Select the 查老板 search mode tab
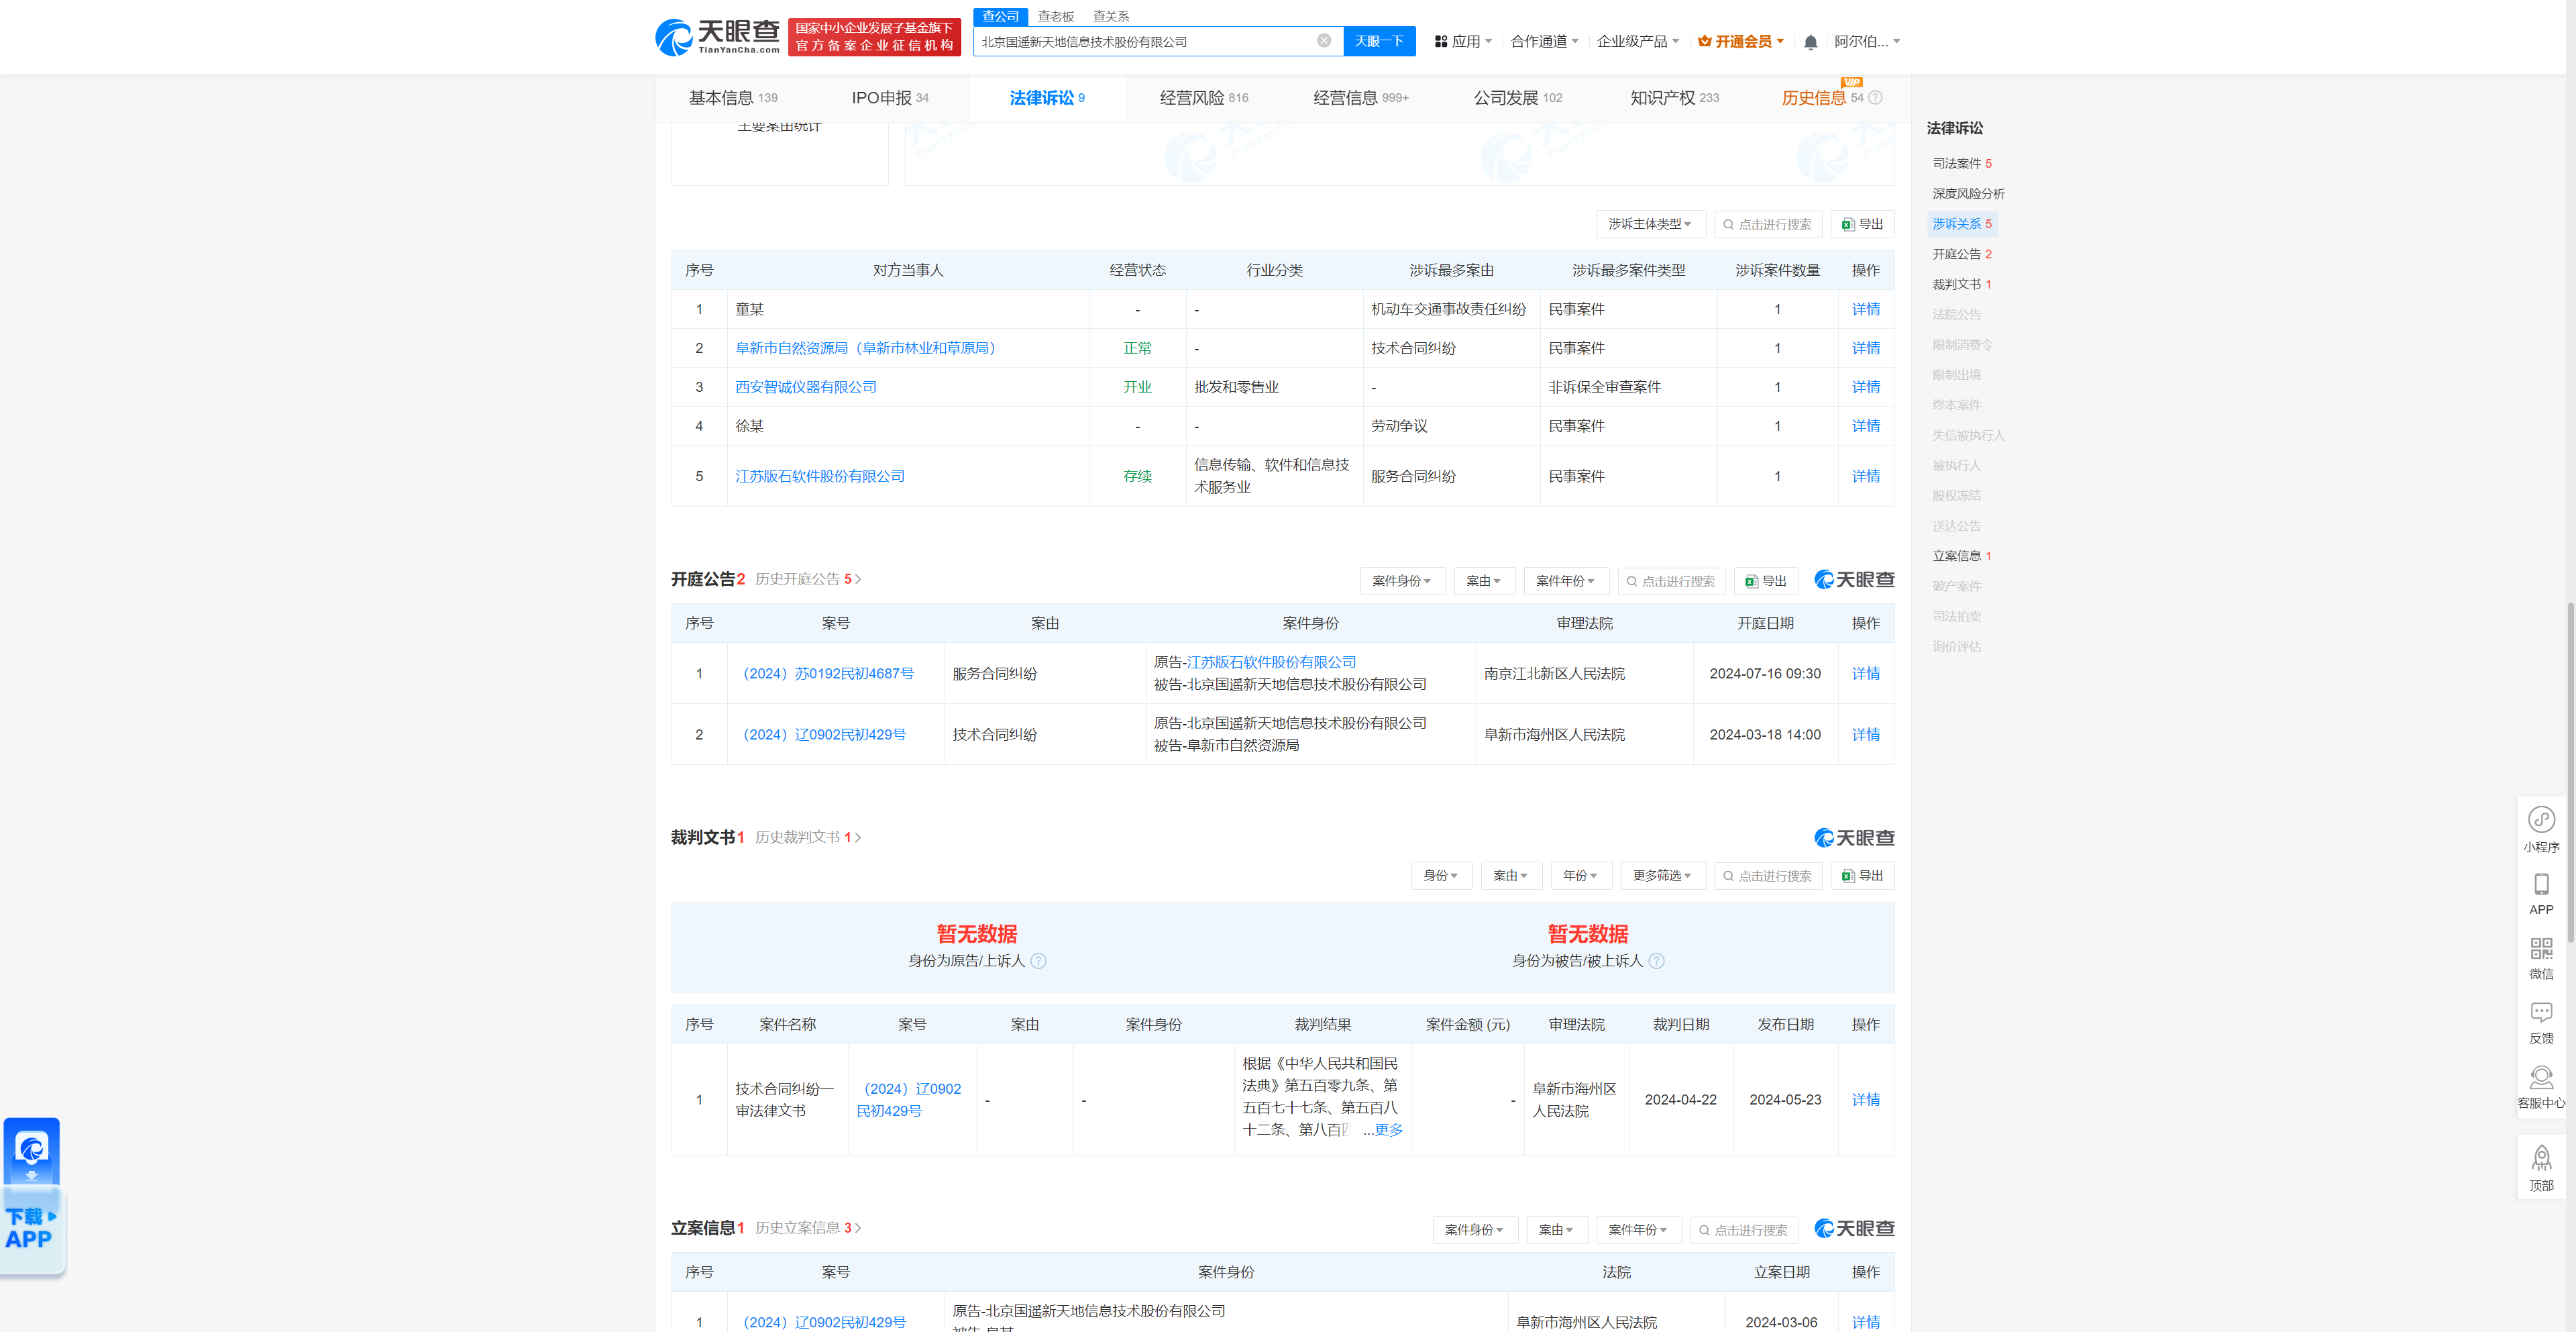This screenshot has height=1332, width=2576. (1055, 16)
